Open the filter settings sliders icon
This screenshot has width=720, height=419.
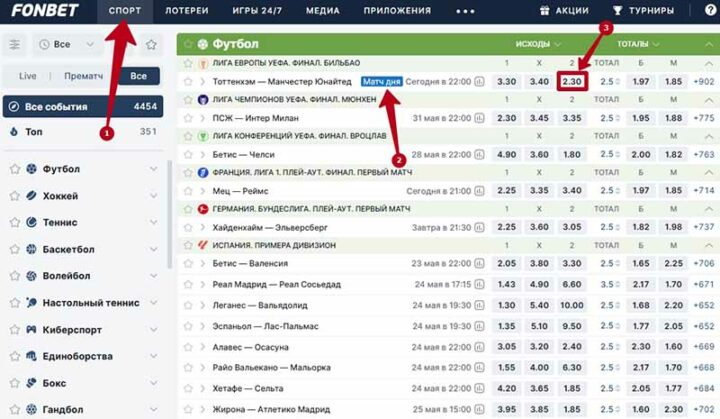[15, 45]
